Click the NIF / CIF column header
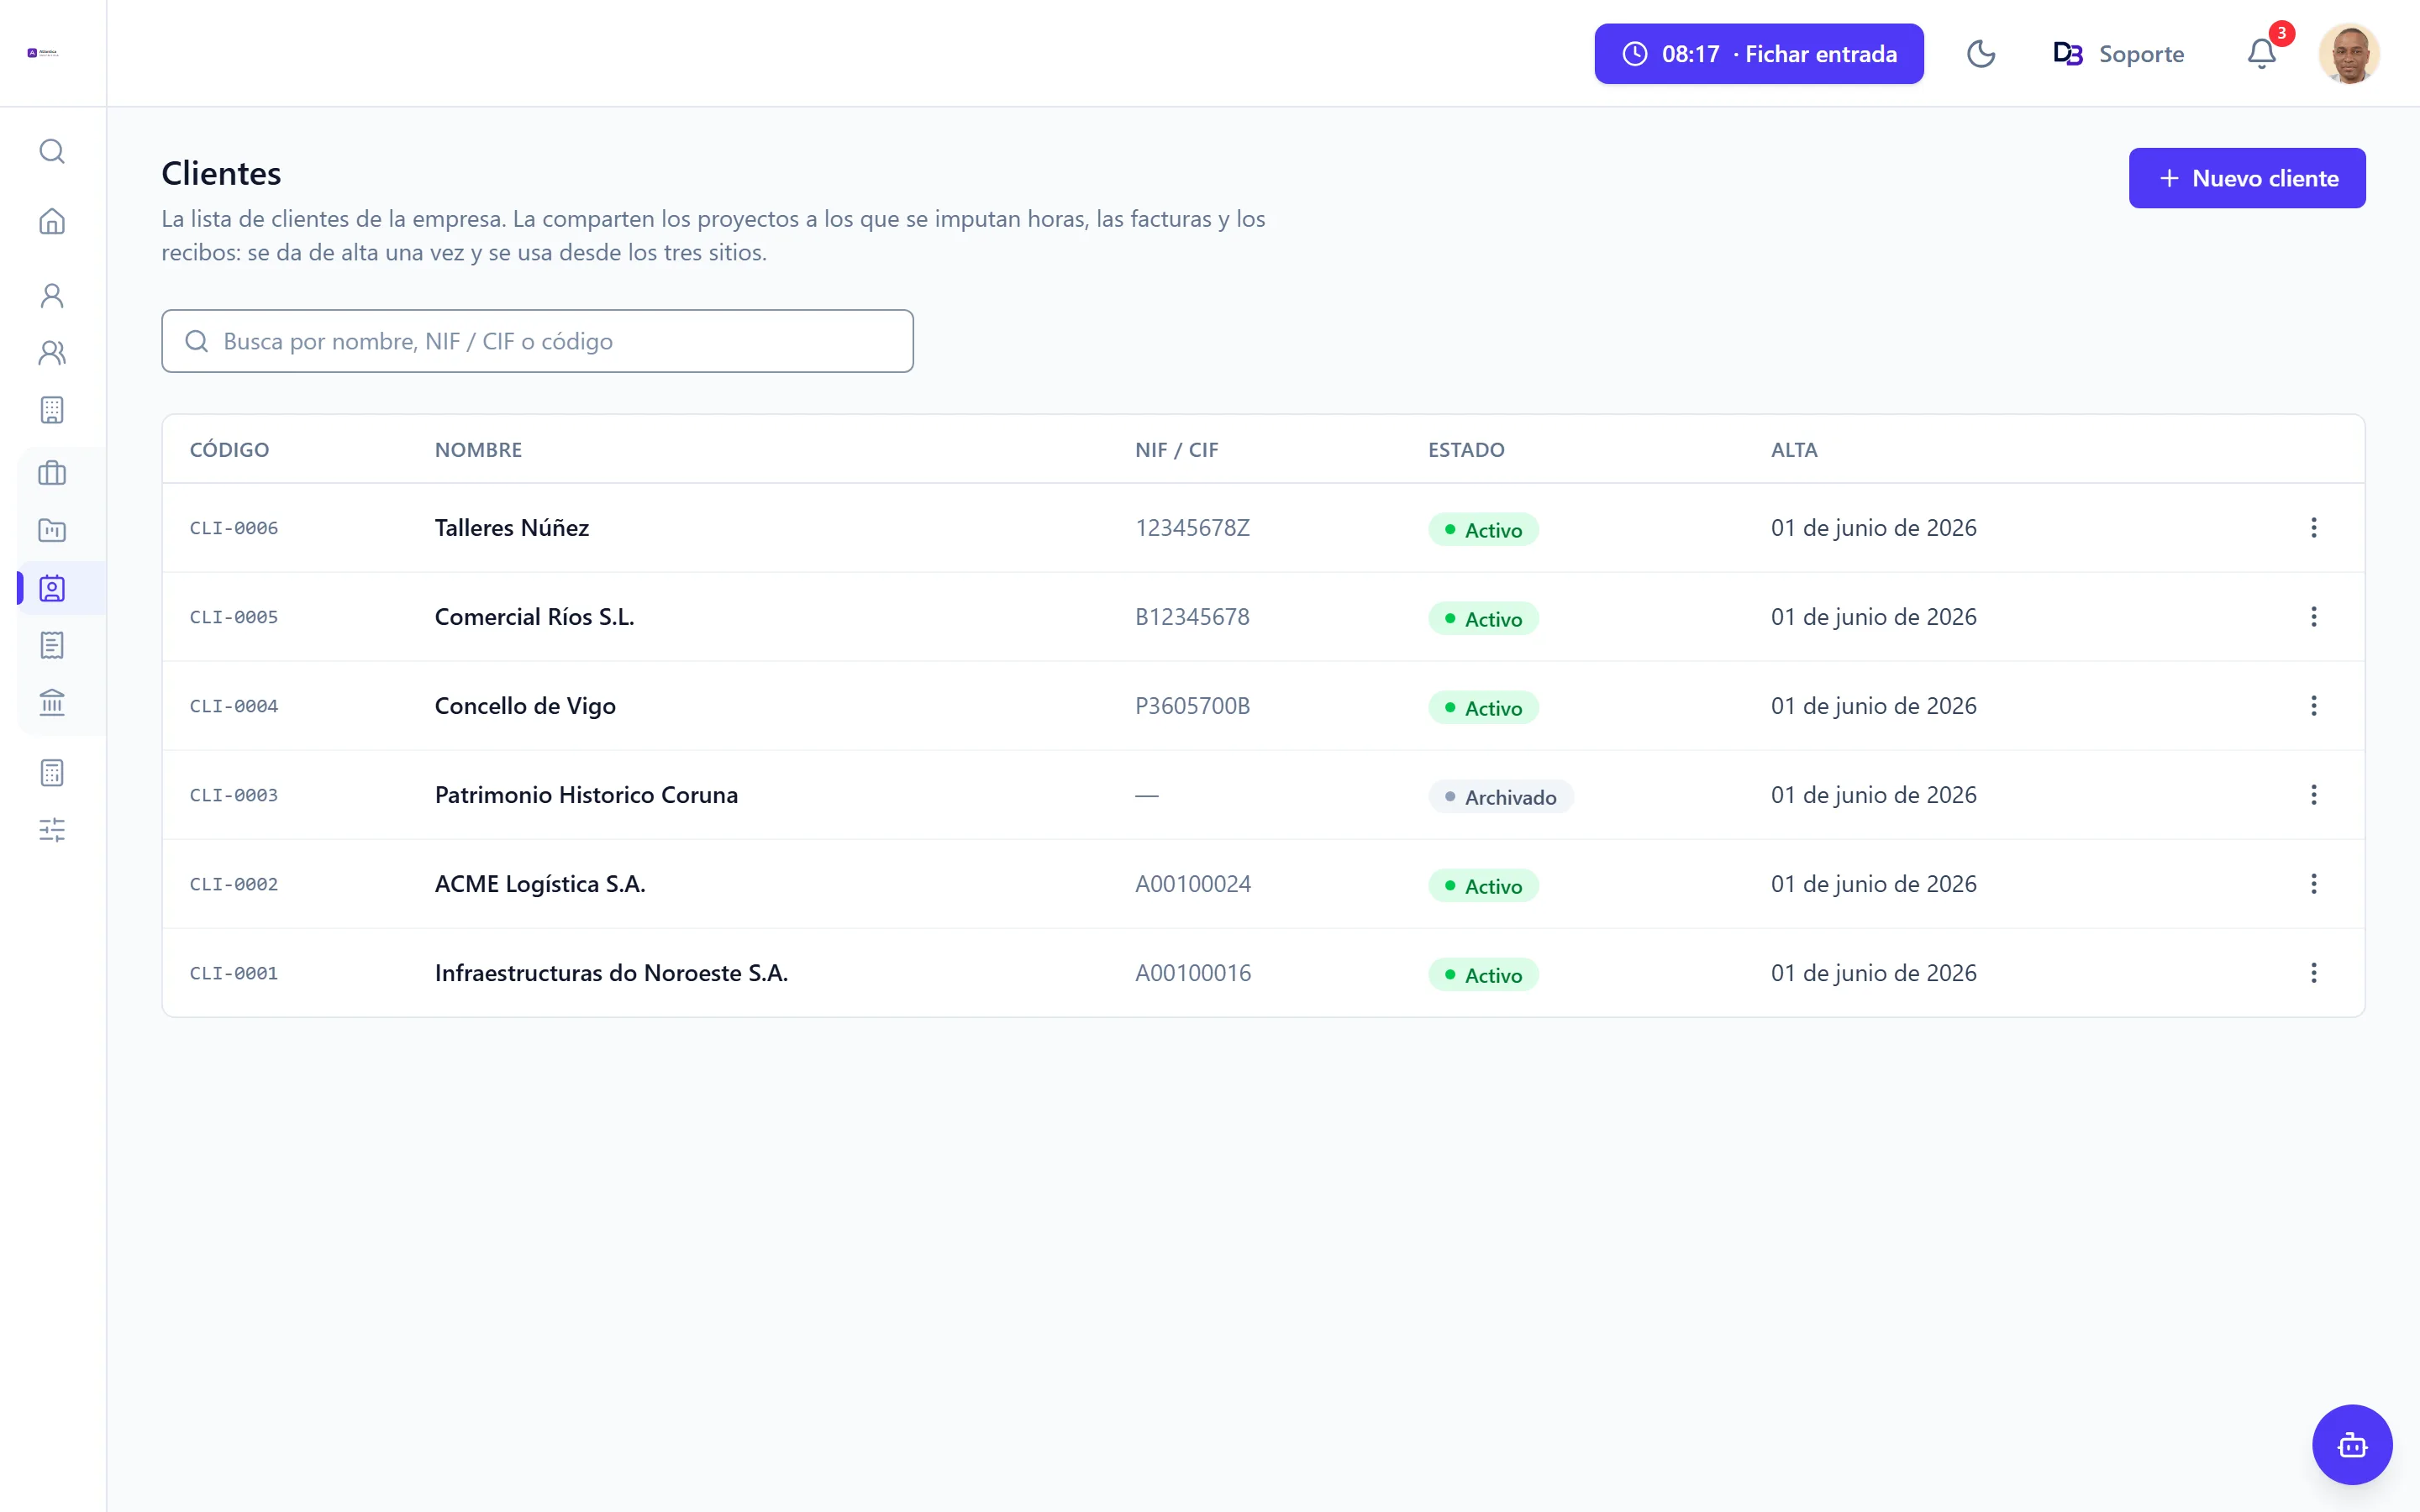Screen dimensions: 2420x1512 pyautogui.click(x=1176, y=450)
